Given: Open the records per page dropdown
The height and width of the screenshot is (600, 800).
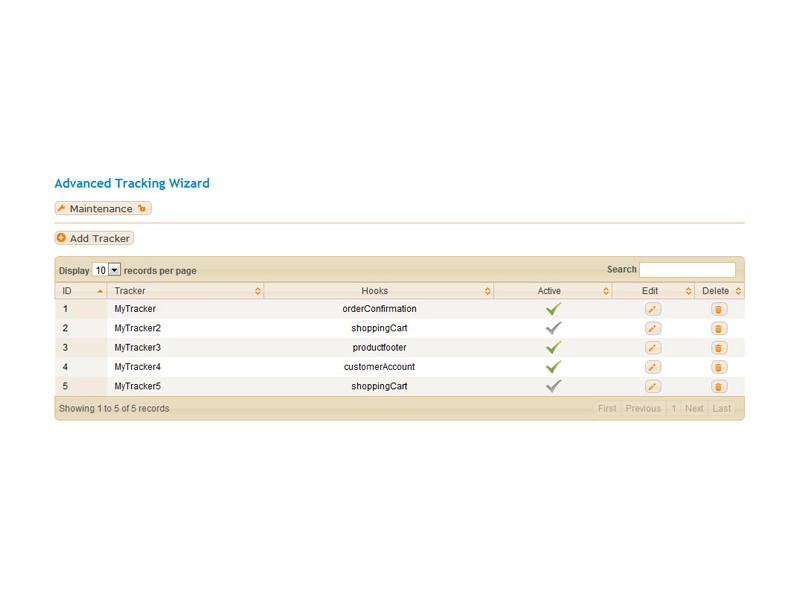Looking at the screenshot, I should tap(106, 270).
